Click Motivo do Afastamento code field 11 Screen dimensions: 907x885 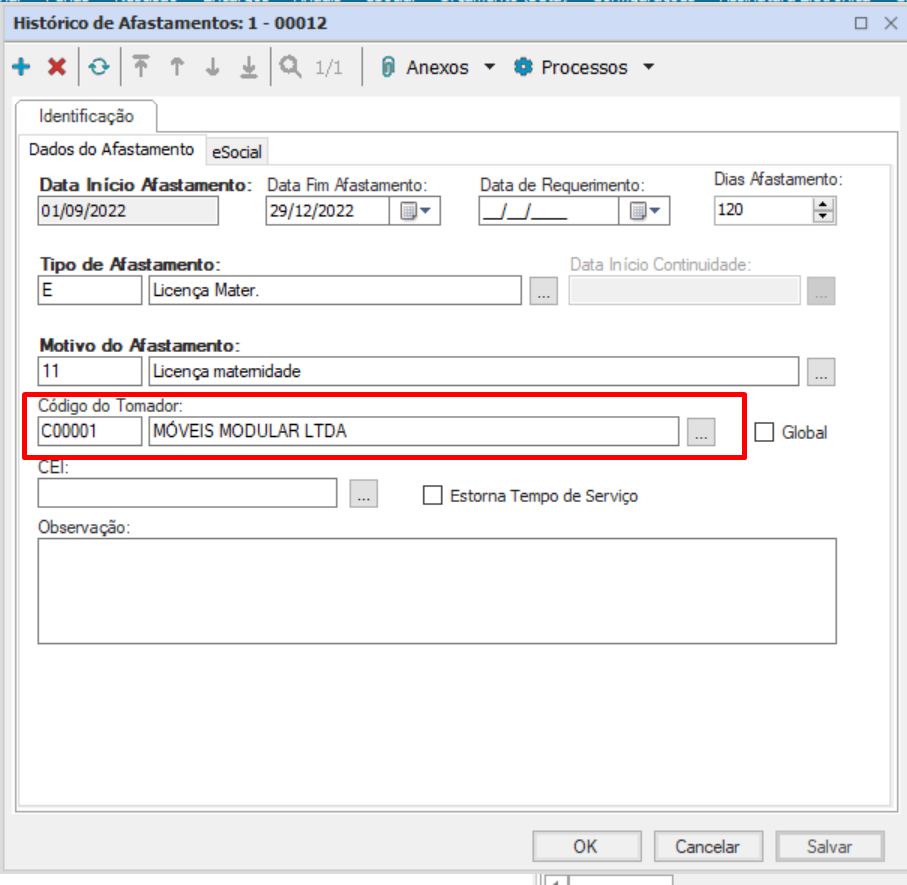pos(90,371)
